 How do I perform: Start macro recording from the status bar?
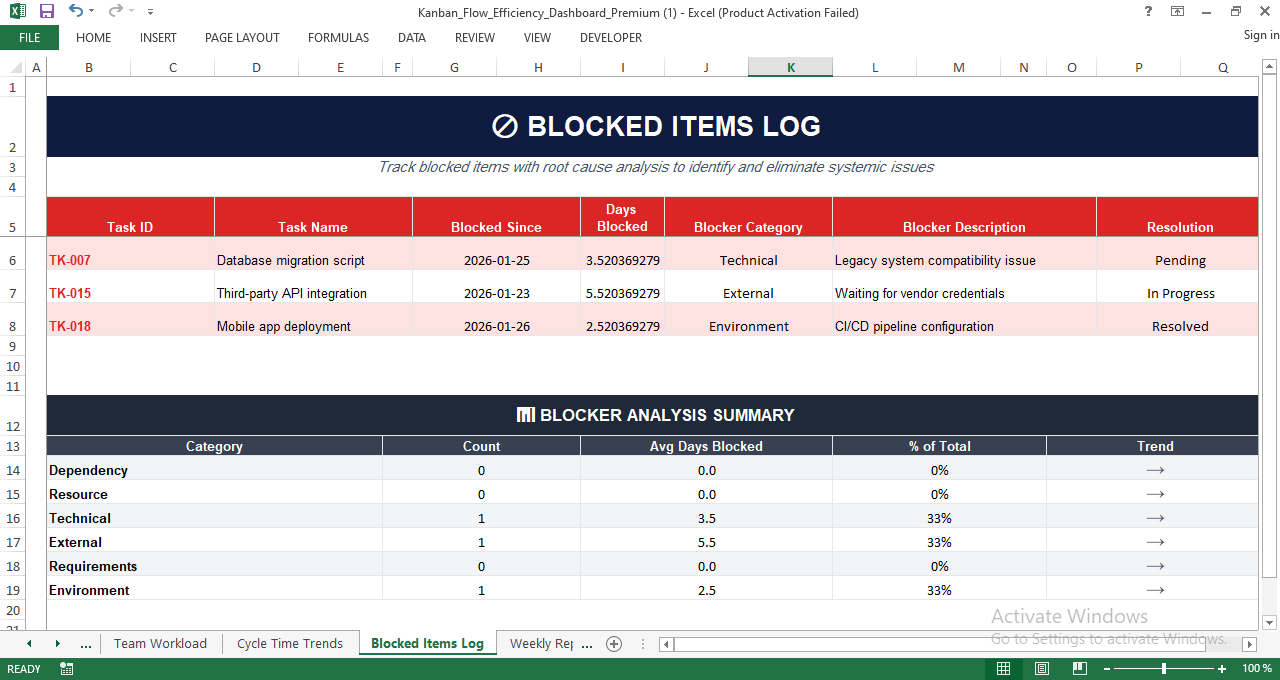click(66, 668)
